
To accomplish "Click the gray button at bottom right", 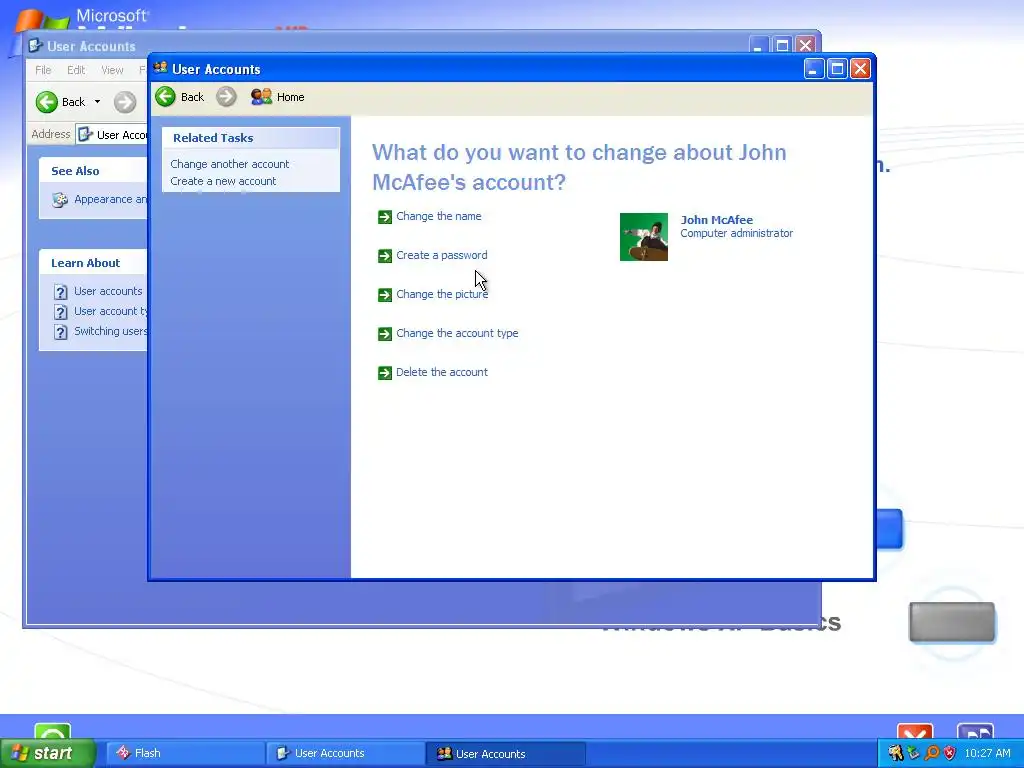I will coord(952,622).
